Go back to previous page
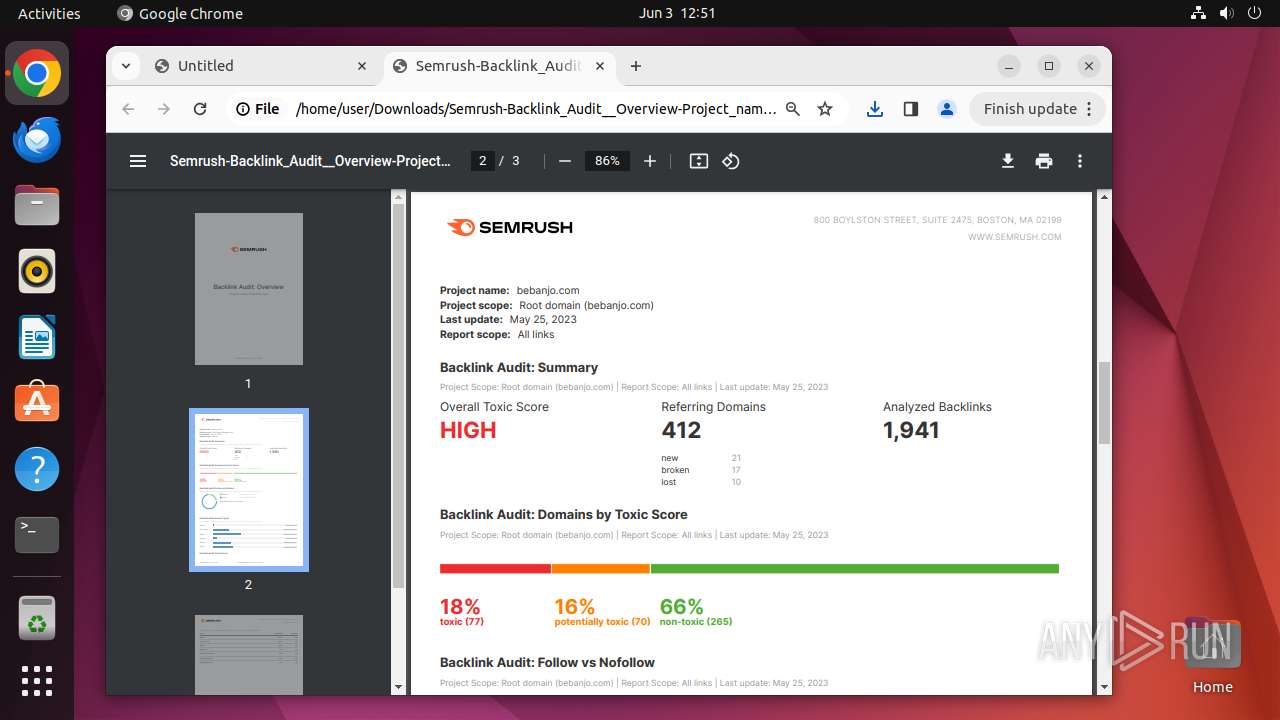This screenshot has height=720, width=1280. tap(128, 109)
